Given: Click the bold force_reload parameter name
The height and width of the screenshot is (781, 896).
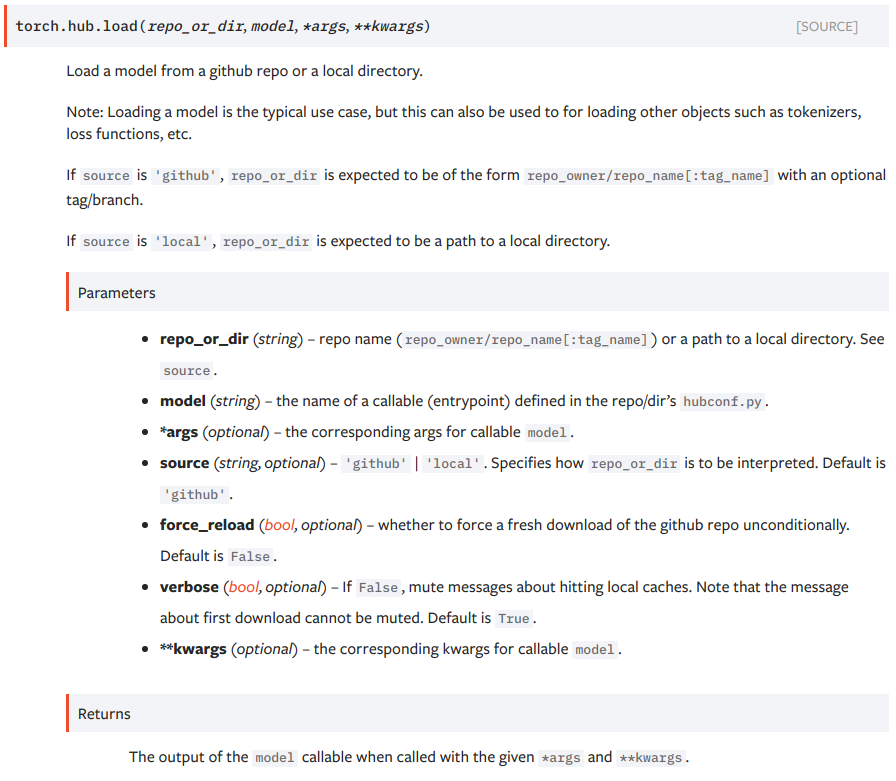Looking at the screenshot, I should 207,525.
